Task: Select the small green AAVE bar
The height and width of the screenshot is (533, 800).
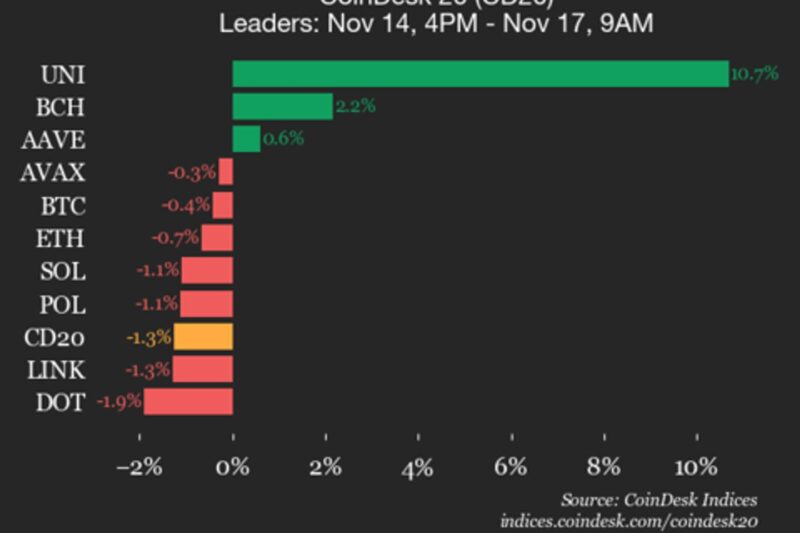Action: coord(246,139)
